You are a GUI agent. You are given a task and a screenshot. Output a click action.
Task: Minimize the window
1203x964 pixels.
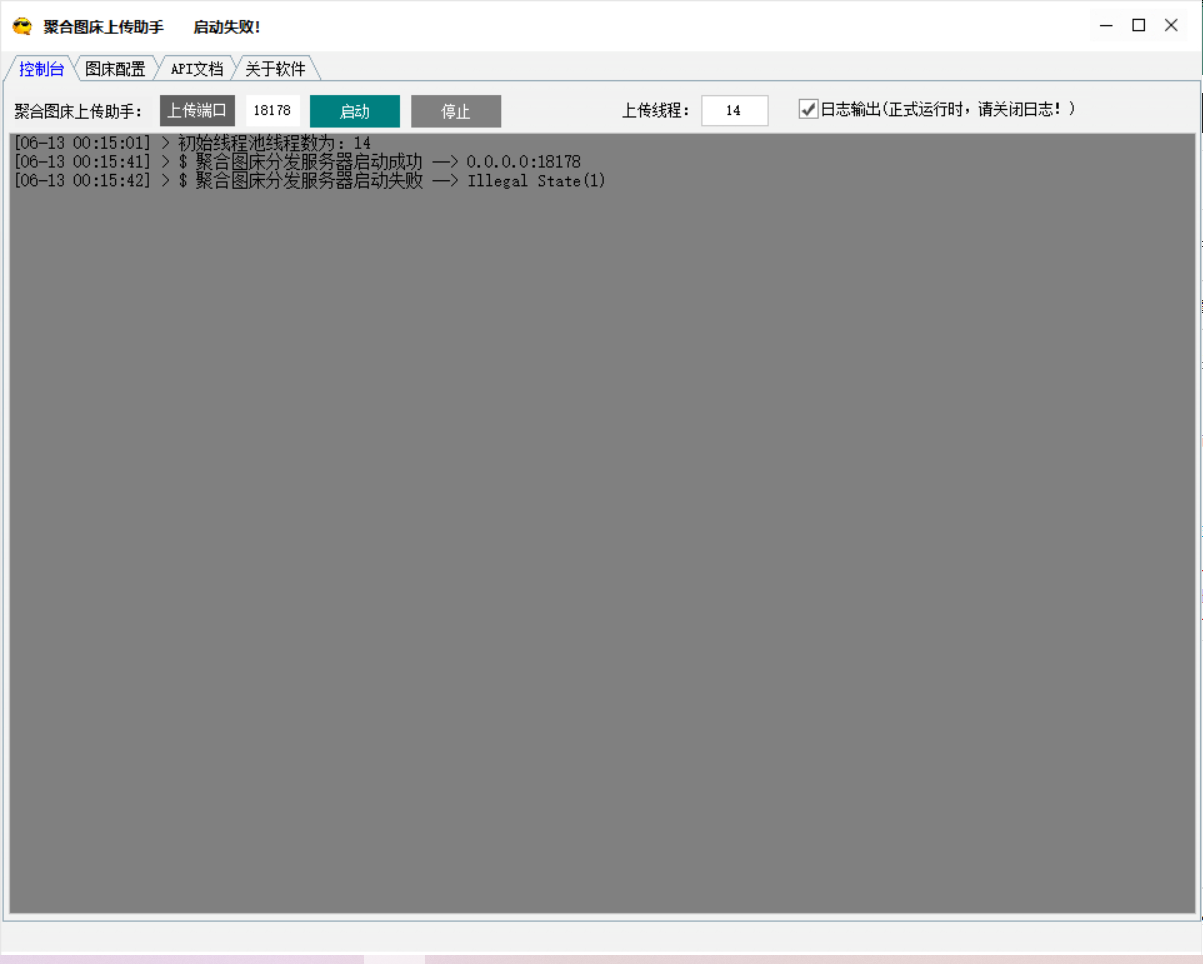1106,26
